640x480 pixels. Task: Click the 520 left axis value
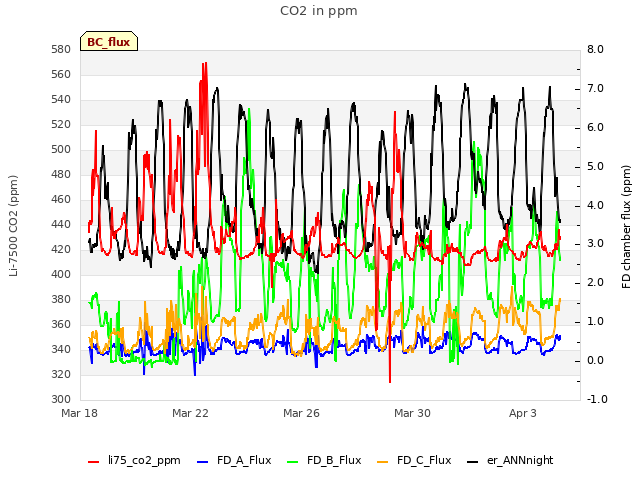click(x=61, y=124)
